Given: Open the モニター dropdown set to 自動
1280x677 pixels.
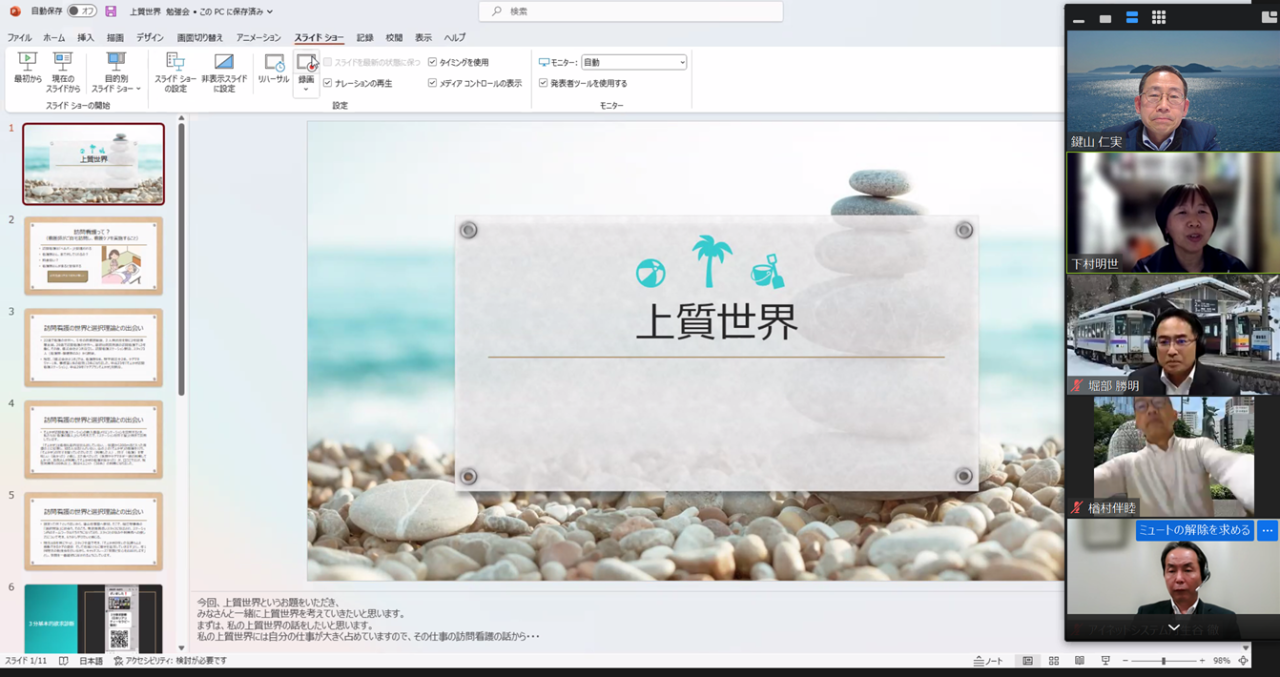Looking at the screenshot, I should click(634, 62).
